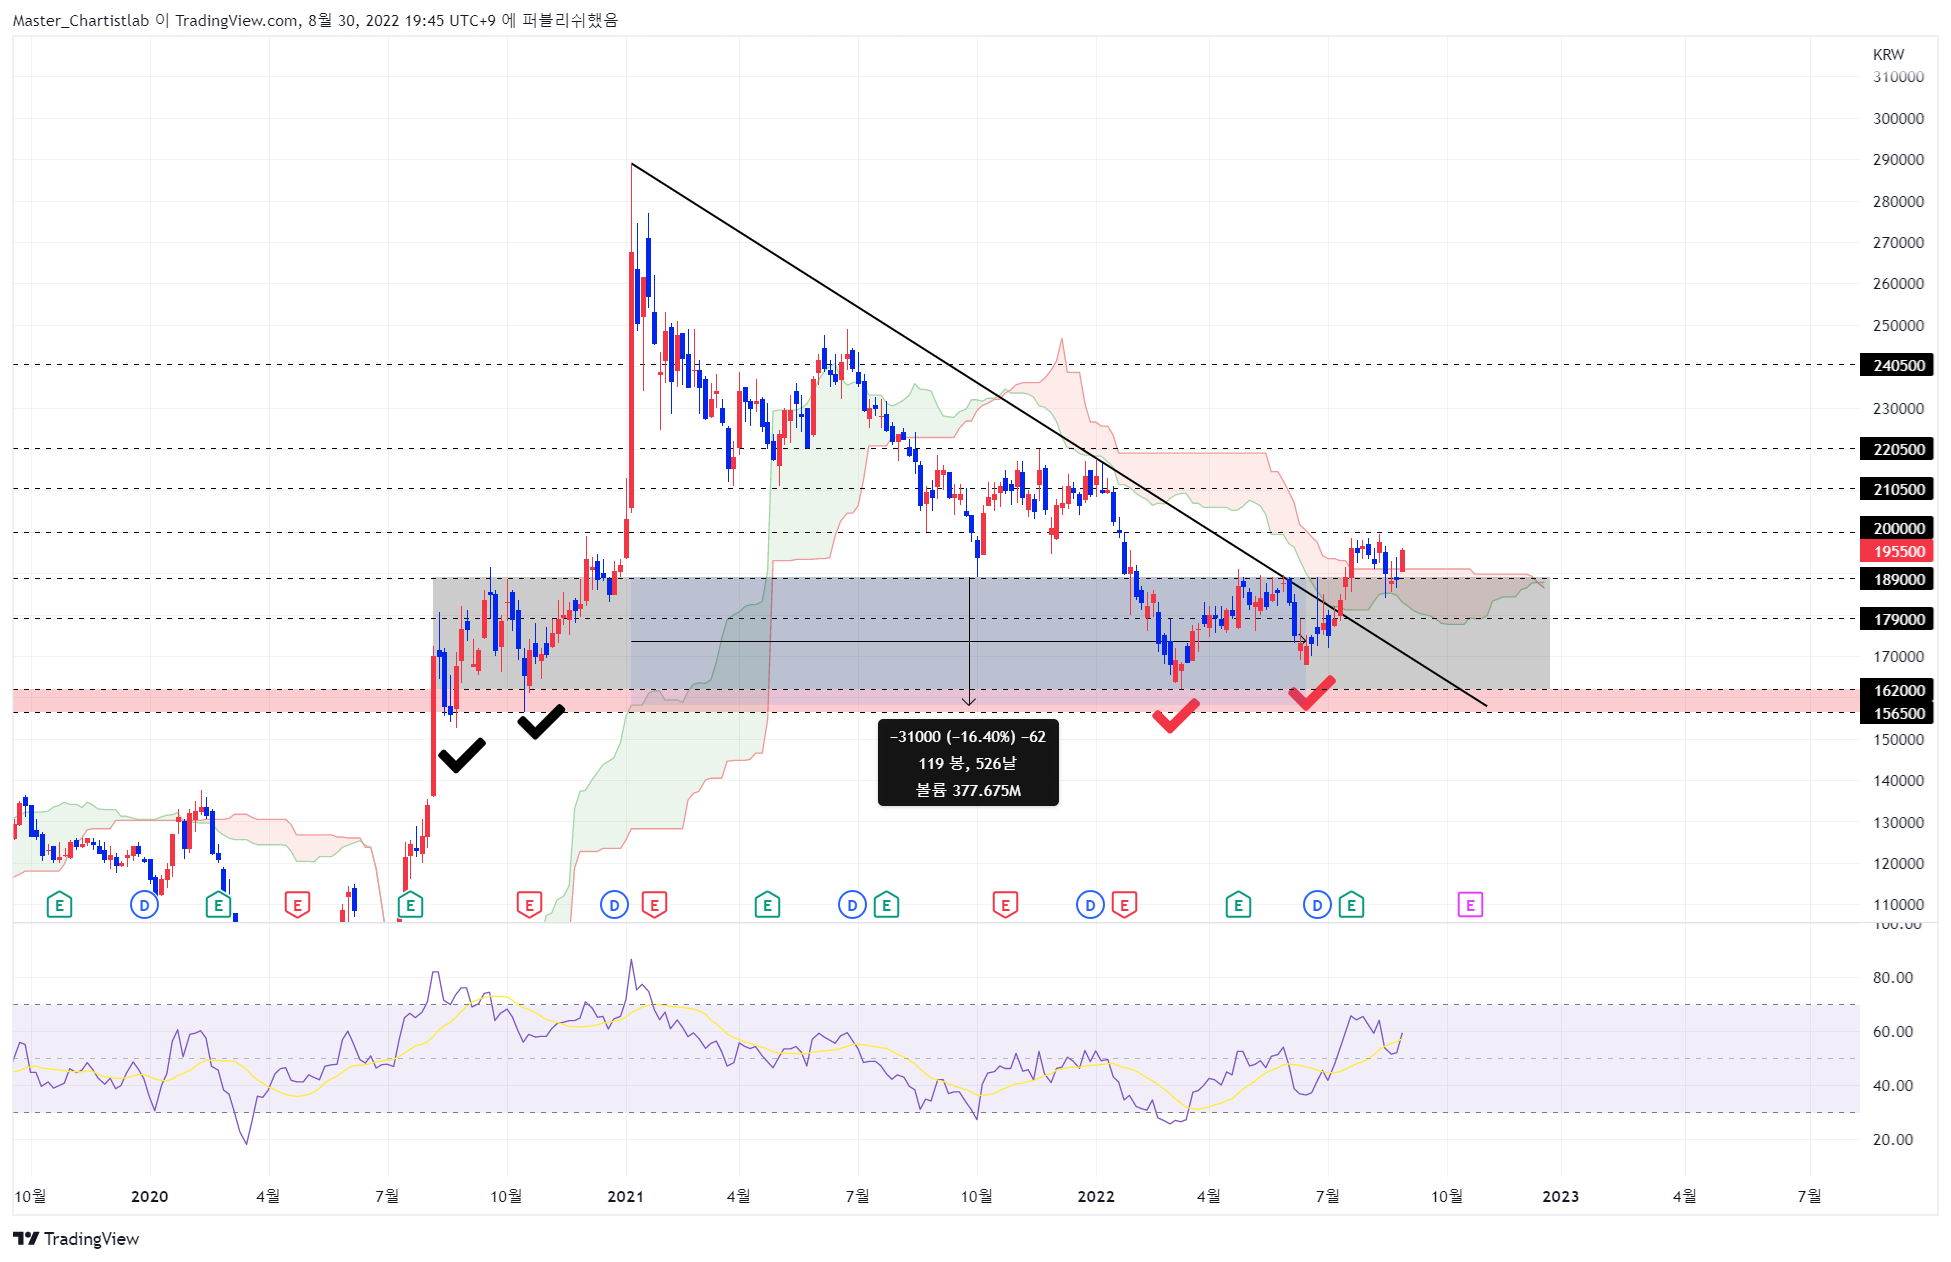Select the 162000 price level label
The width and height of the screenshot is (1951, 1262).
coord(1897,691)
